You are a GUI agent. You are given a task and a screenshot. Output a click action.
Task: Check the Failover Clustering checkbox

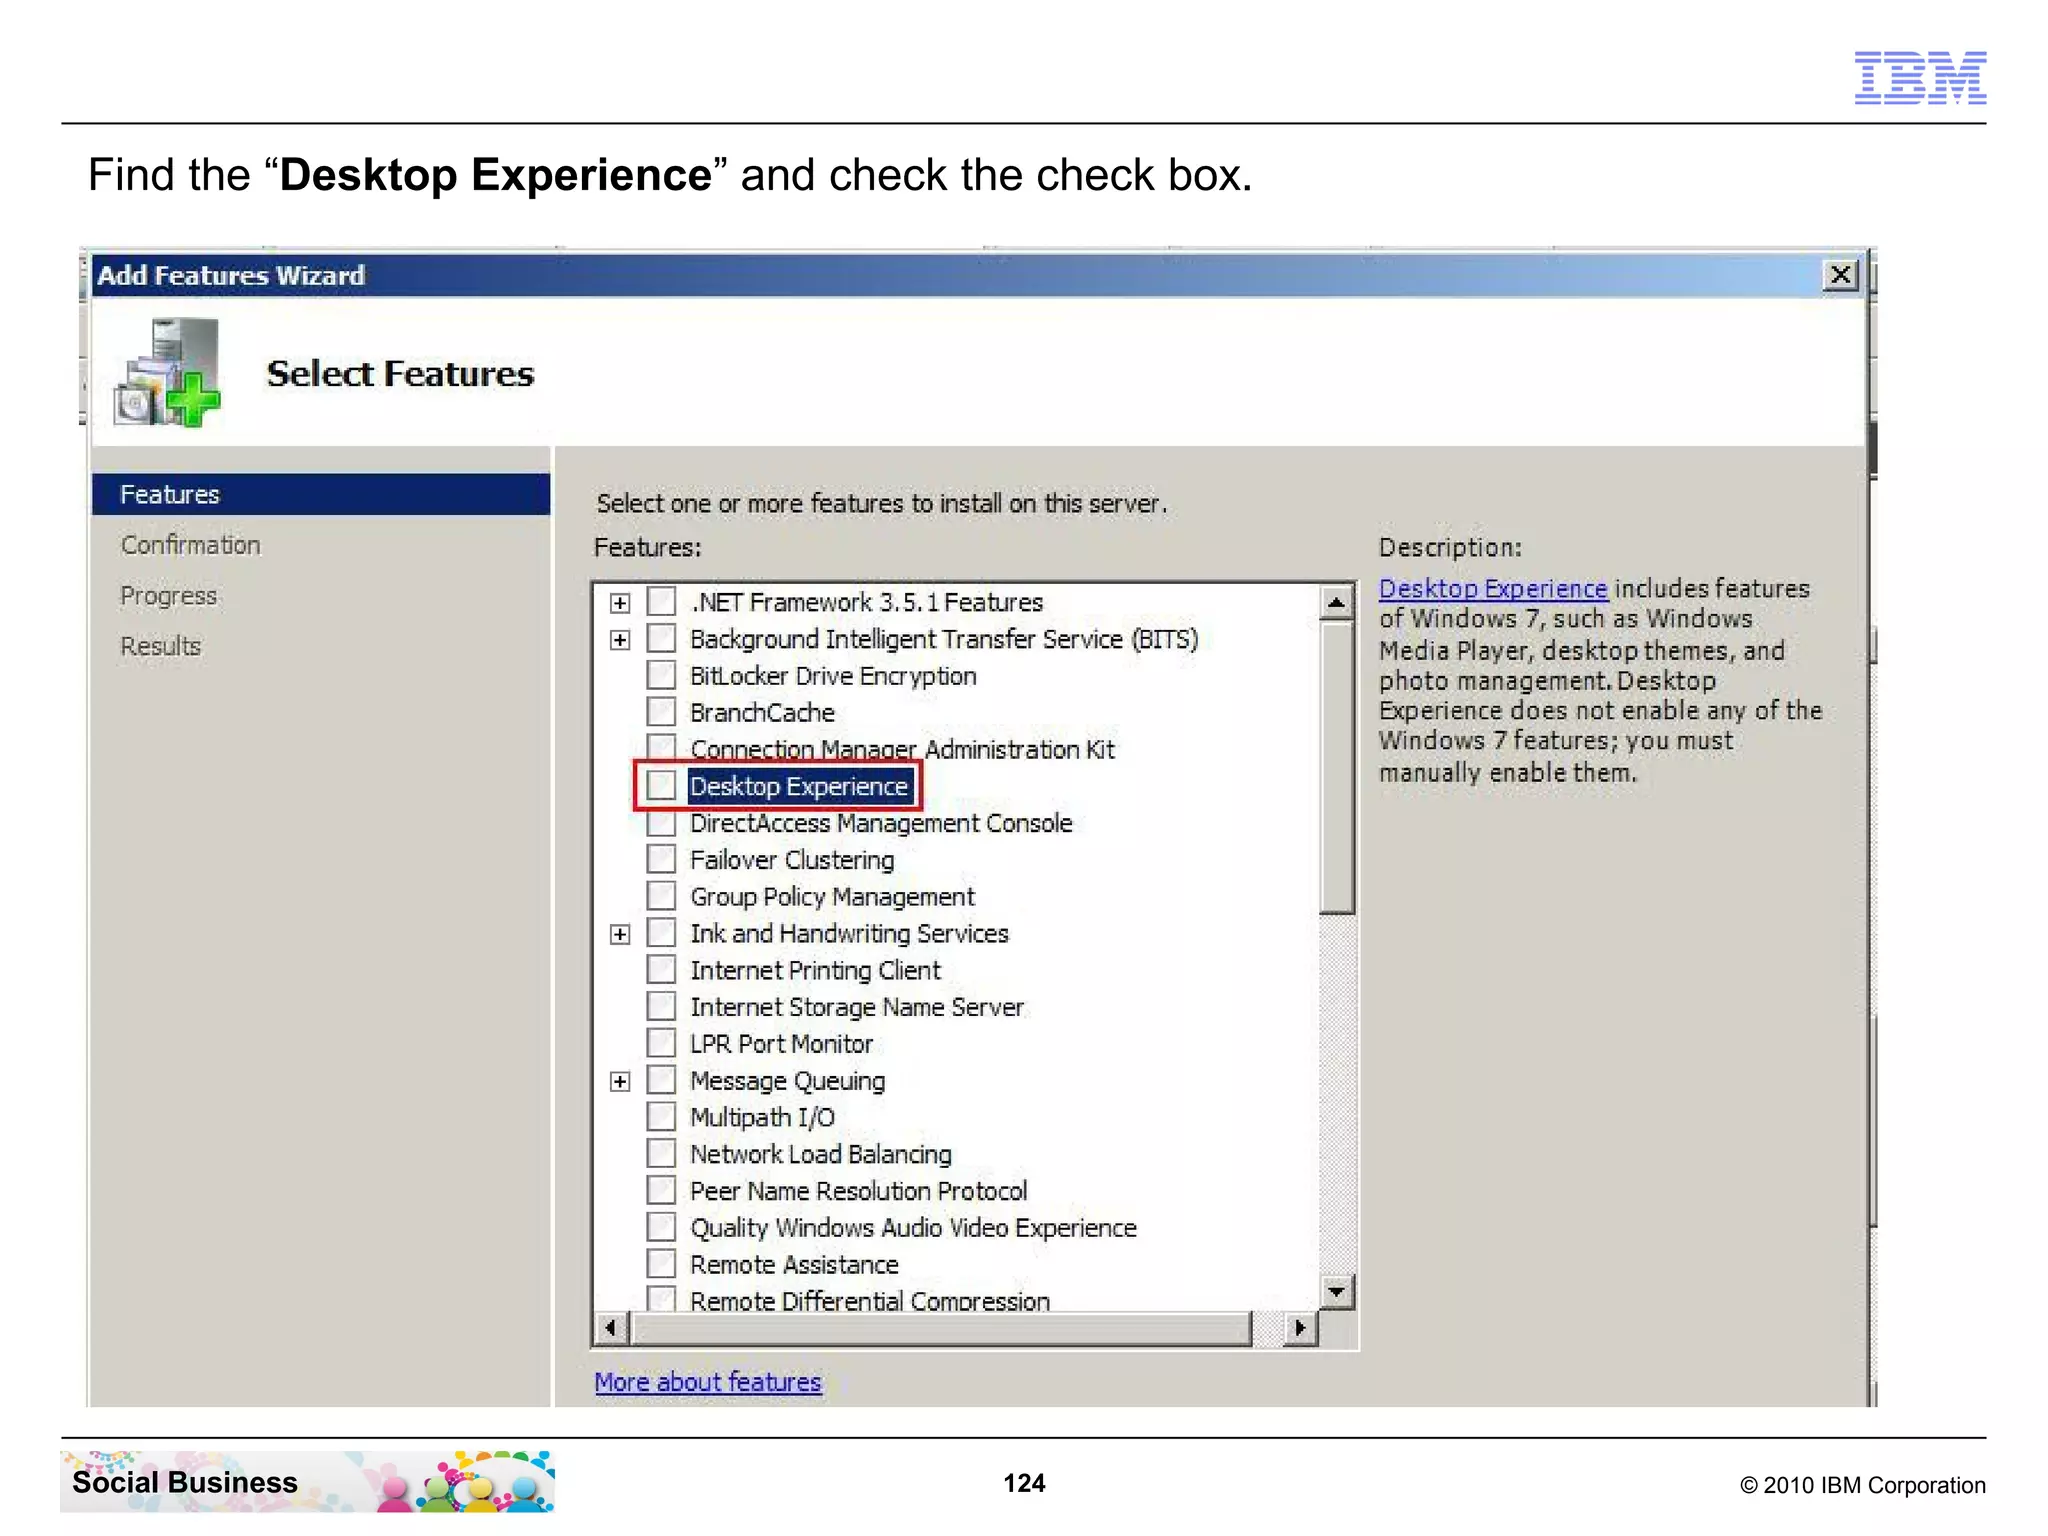pyautogui.click(x=661, y=860)
